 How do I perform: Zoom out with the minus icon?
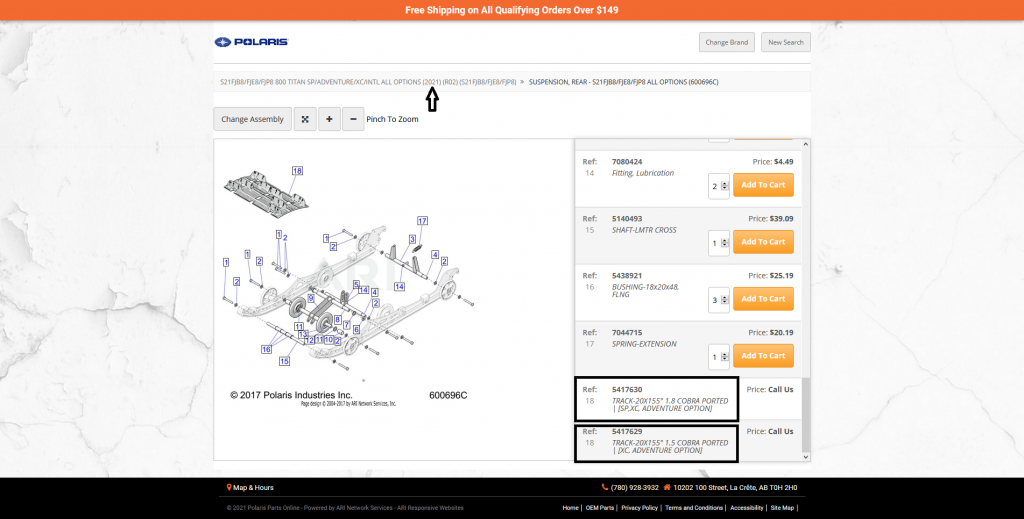pyautogui.click(x=353, y=119)
